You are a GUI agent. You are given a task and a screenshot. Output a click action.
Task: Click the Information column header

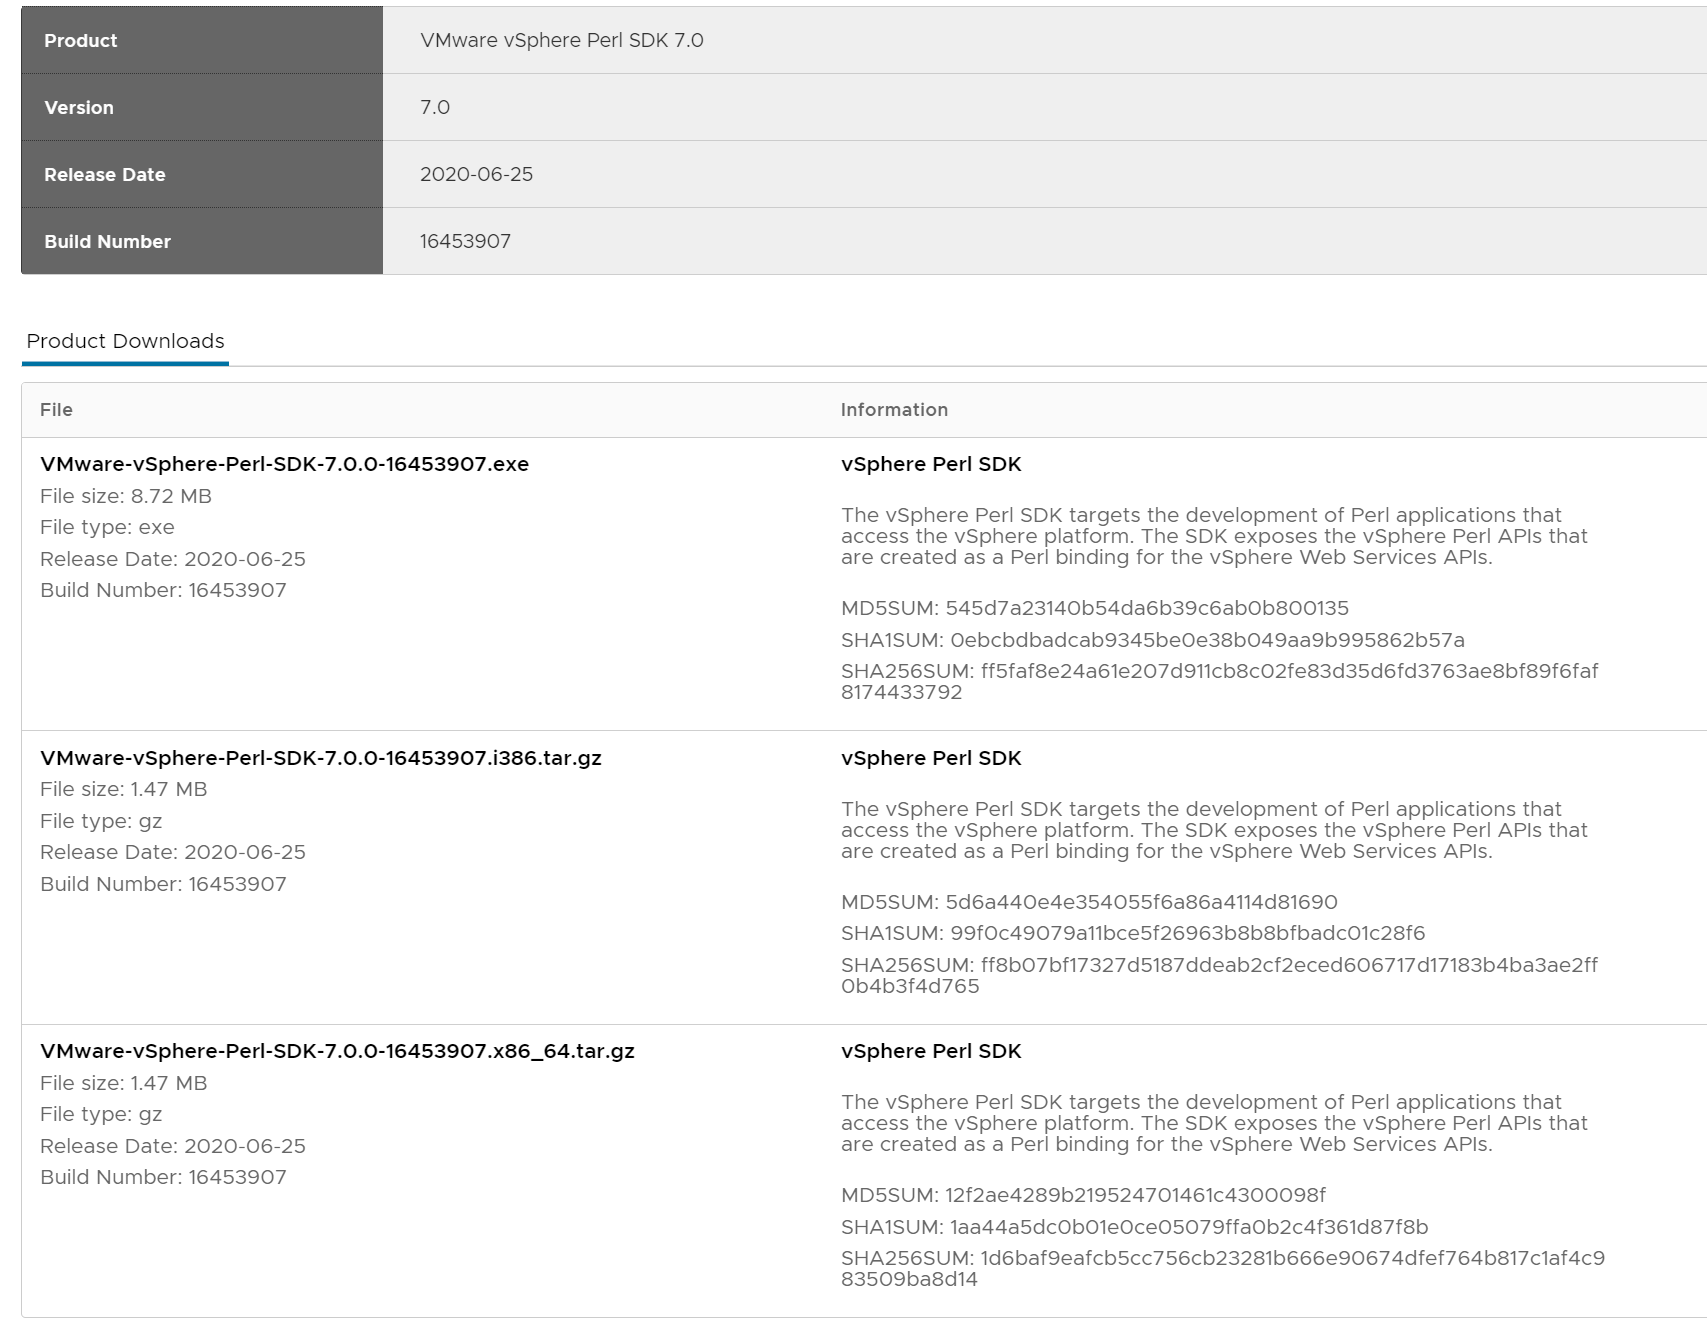click(x=893, y=410)
